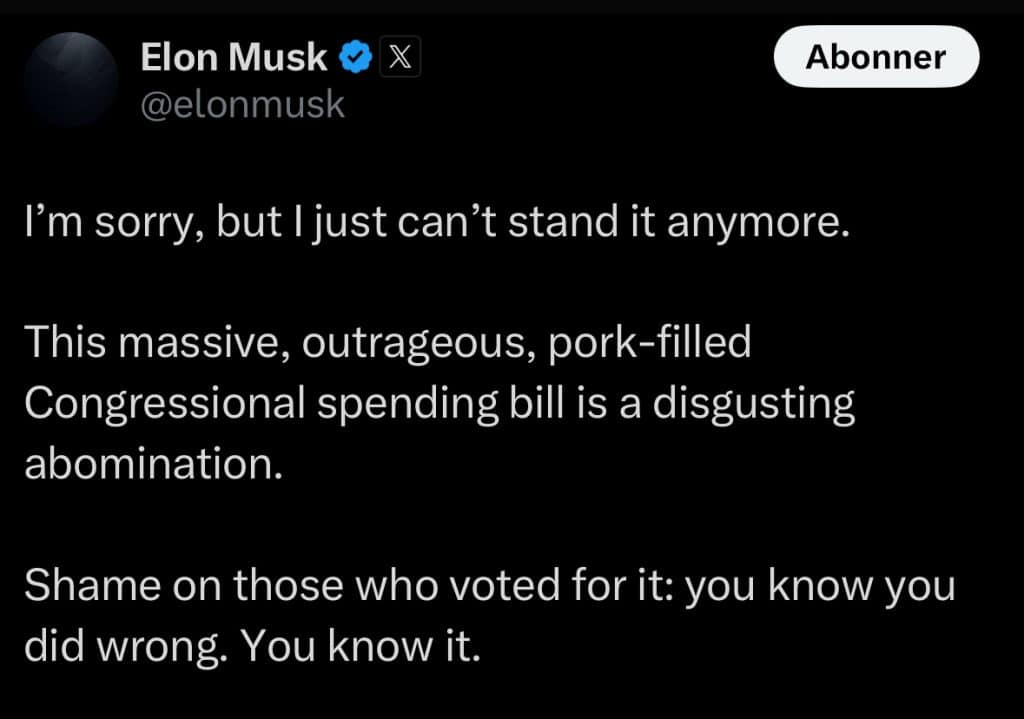The height and width of the screenshot is (719, 1024).
Task: Click the phrase "voted for it:" in the post
Action: coord(563,584)
